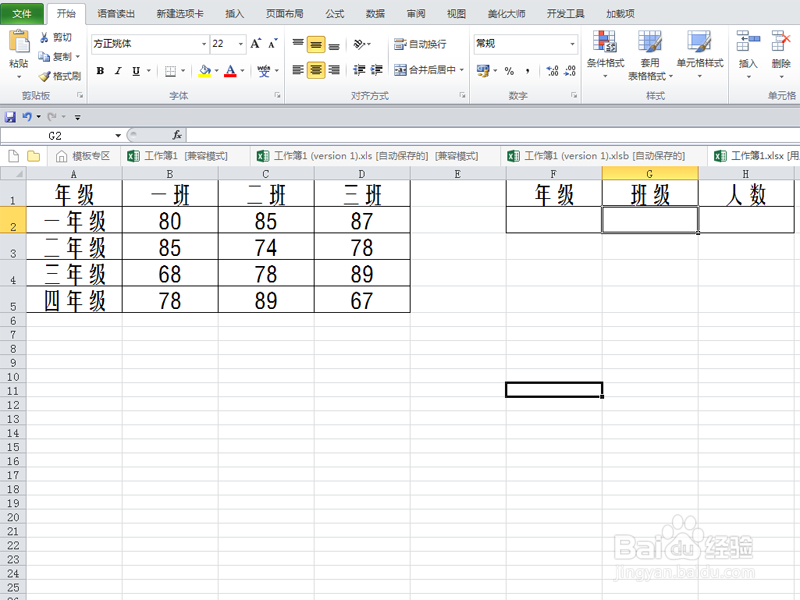
Task: Switch to the 数据 tab
Action: (375, 14)
